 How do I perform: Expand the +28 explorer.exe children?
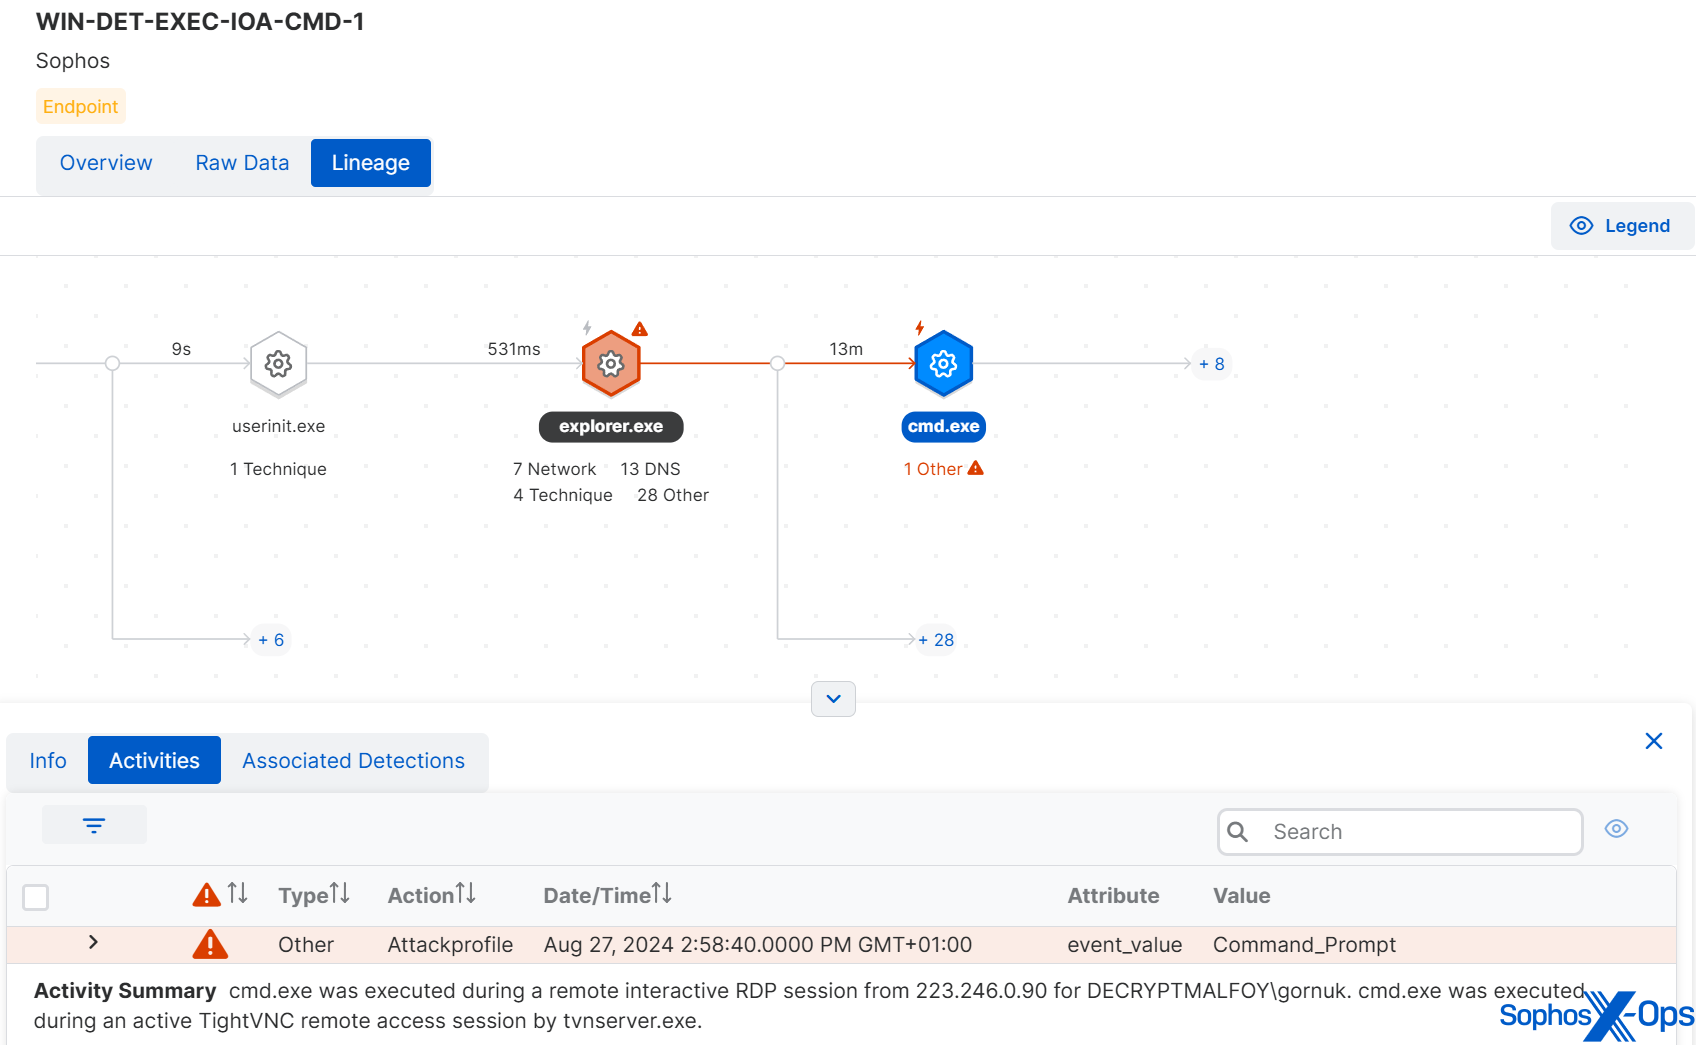(x=936, y=640)
